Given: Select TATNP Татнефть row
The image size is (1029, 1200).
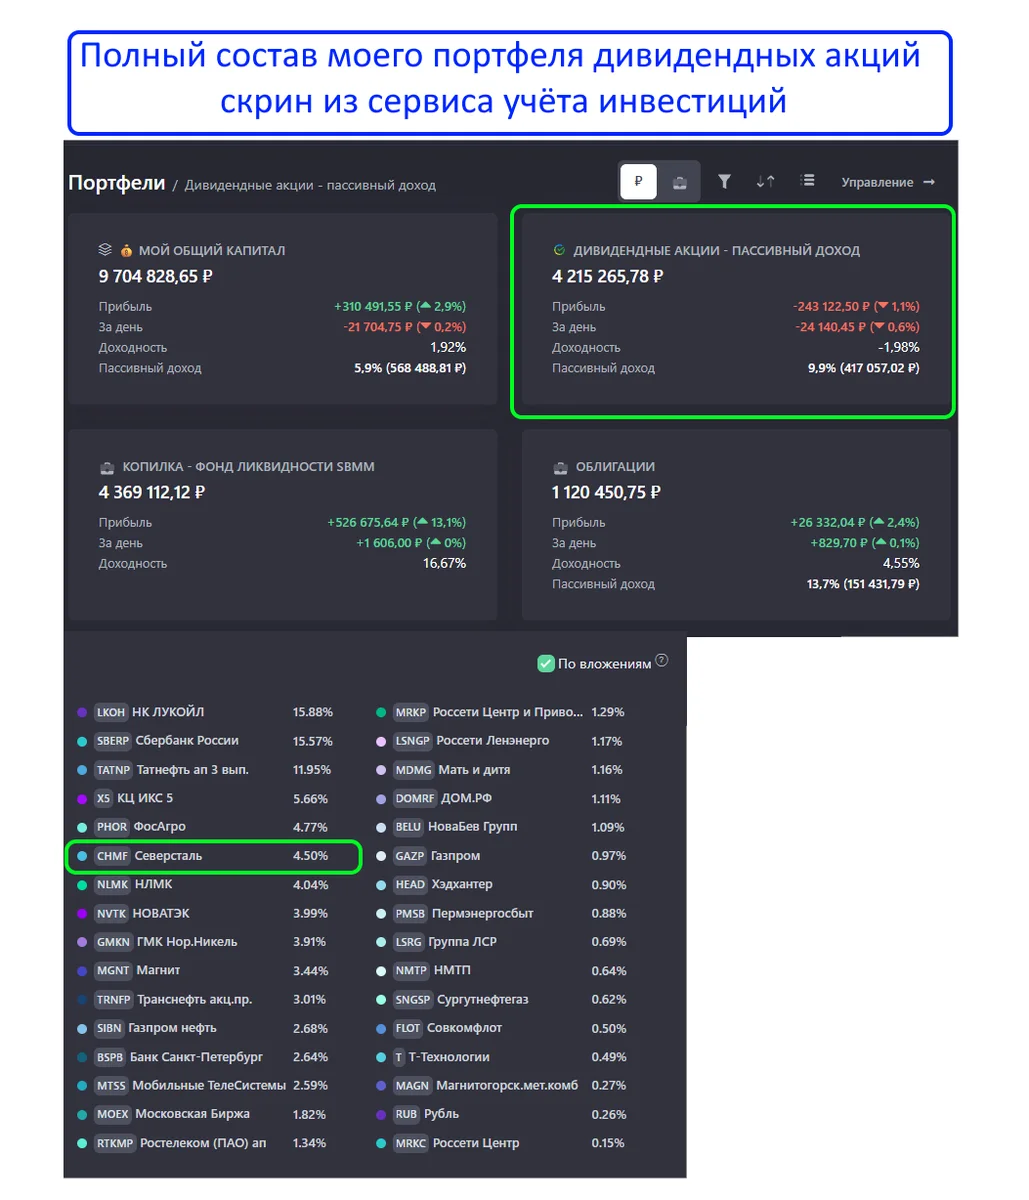Looking at the screenshot, I should pyautogui.click(x=204, y=770).
